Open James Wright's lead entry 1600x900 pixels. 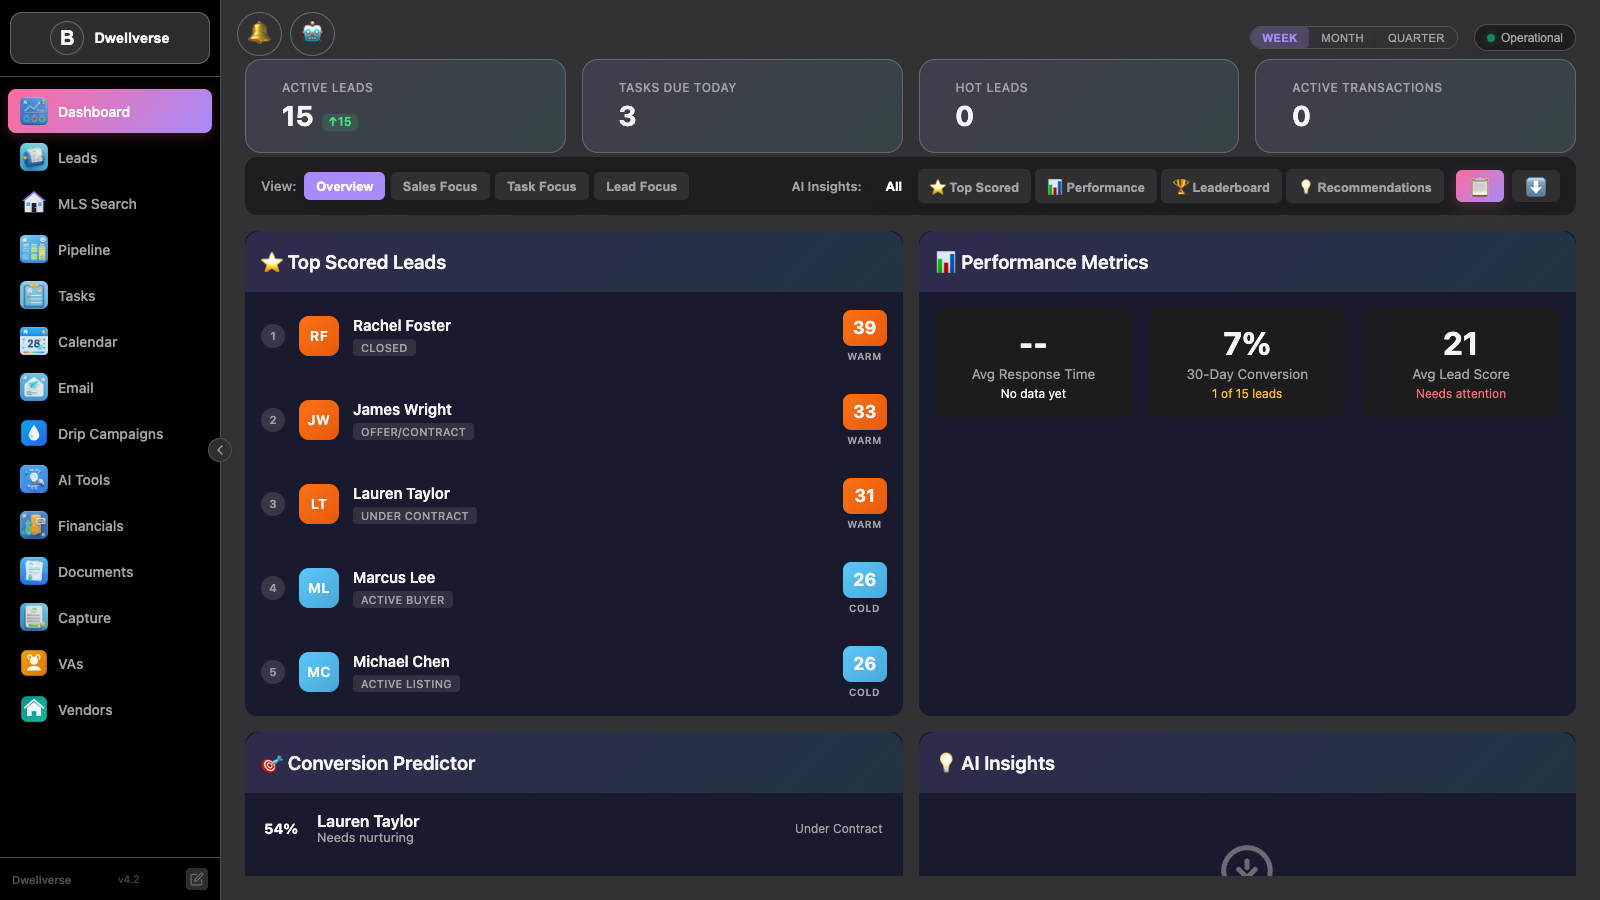point(574,420)
